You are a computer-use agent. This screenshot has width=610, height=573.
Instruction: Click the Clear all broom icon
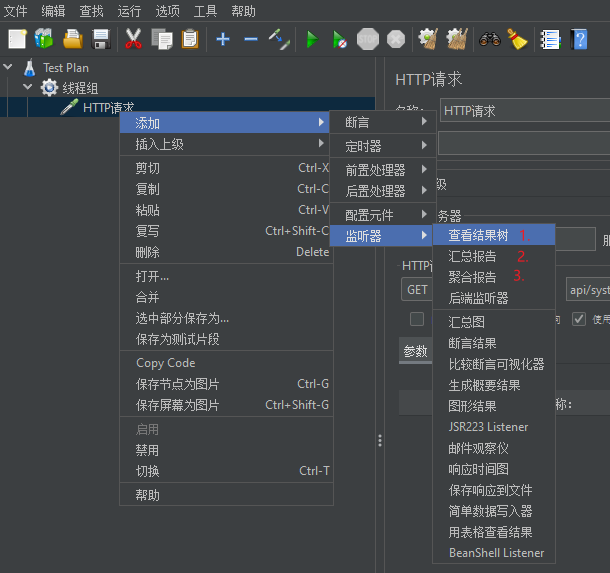(517, 39)
